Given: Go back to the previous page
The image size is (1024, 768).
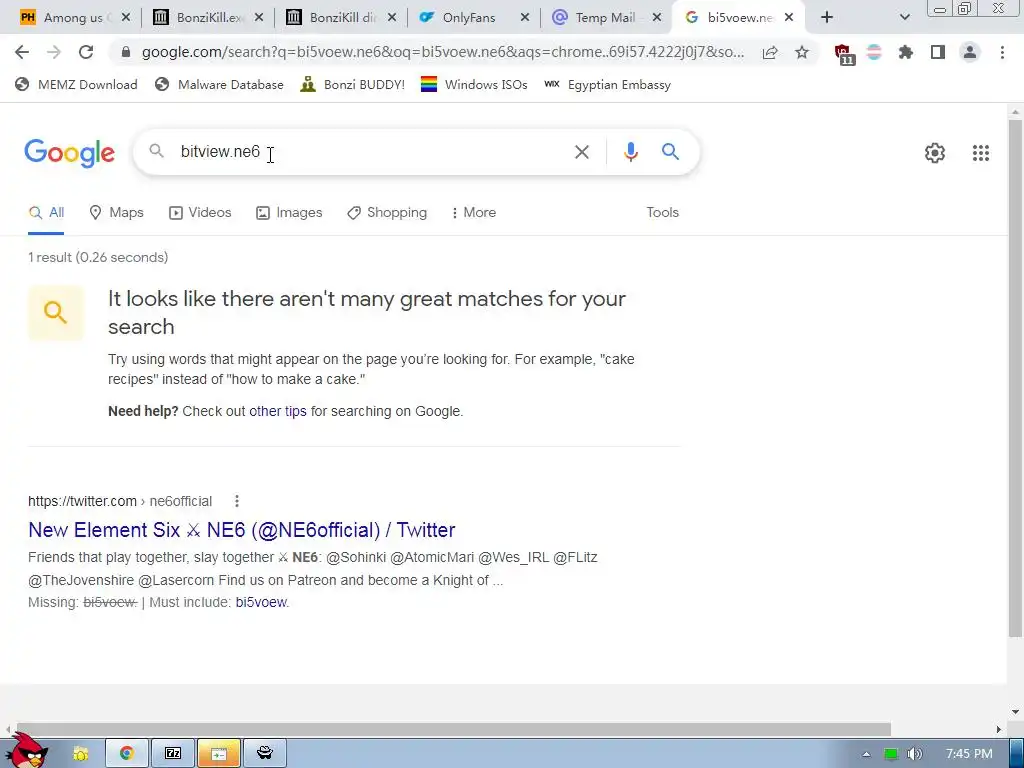Looking at the screenshot, I should (x=22, y=52).
